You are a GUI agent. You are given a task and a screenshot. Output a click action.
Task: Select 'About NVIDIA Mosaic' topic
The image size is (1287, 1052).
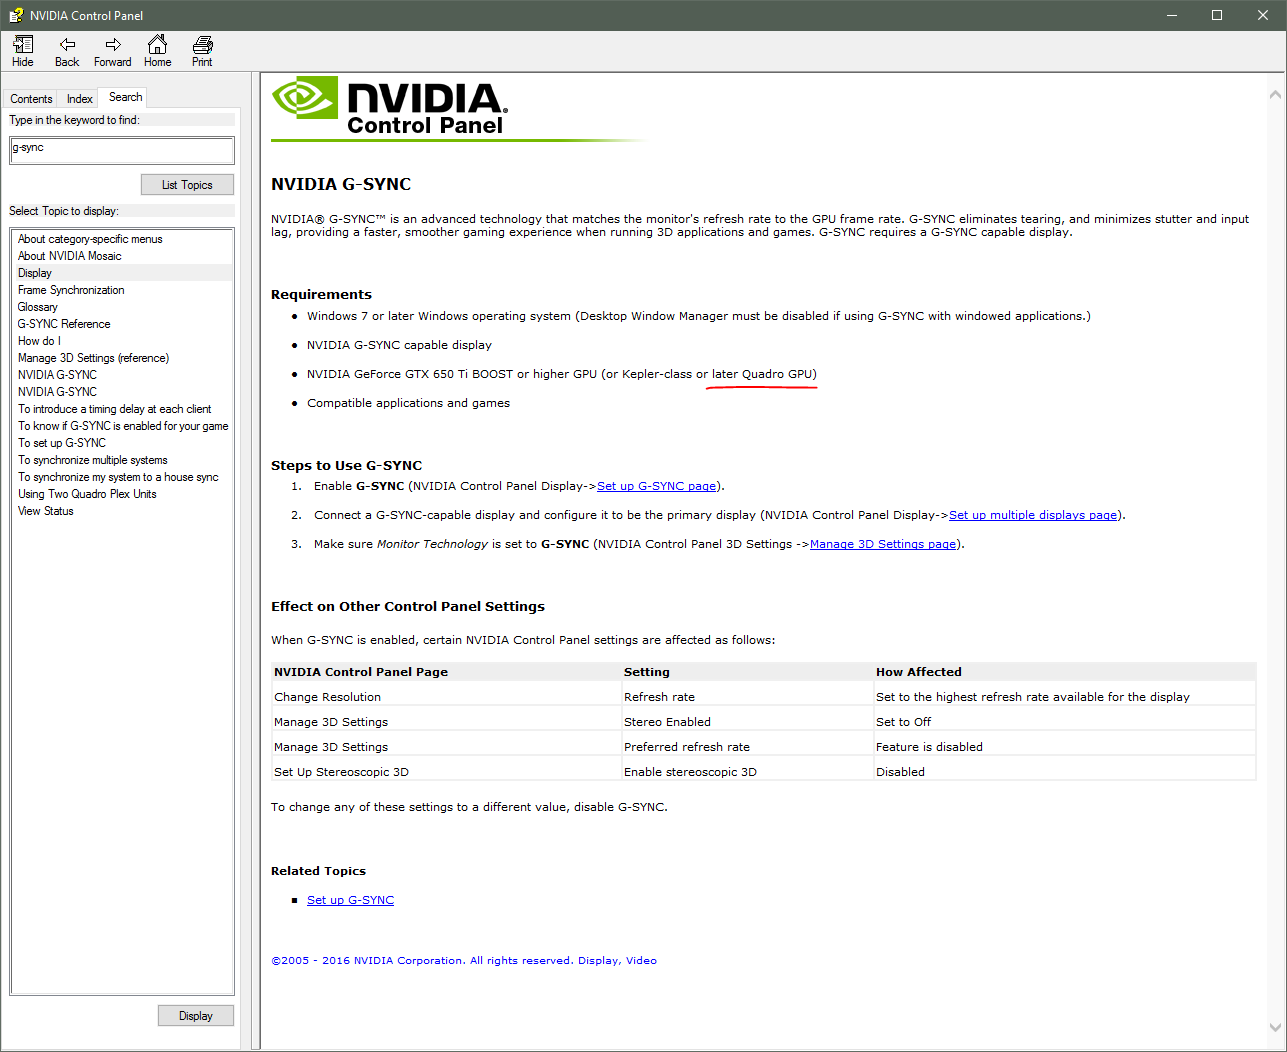pos(70,256)
